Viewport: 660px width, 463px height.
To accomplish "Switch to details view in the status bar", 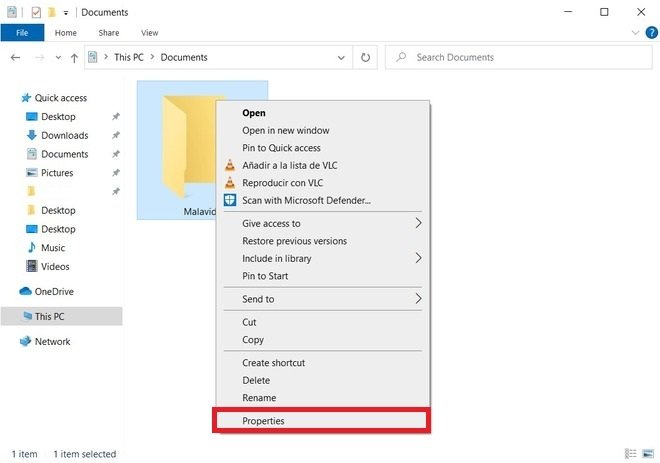I will coord(630,453).
